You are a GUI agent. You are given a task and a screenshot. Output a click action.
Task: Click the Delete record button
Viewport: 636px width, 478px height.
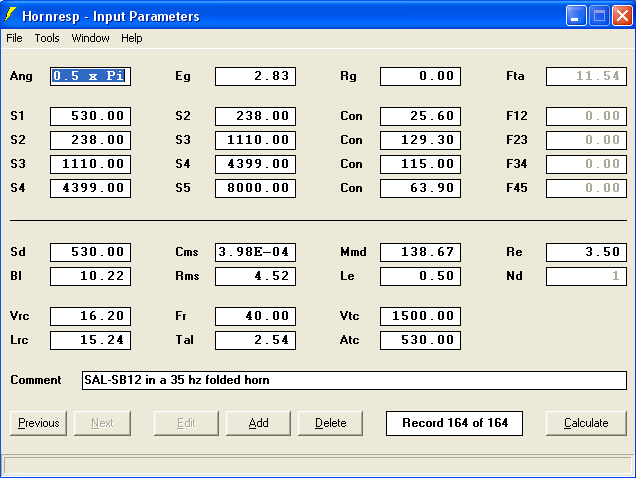coord(331,423)
